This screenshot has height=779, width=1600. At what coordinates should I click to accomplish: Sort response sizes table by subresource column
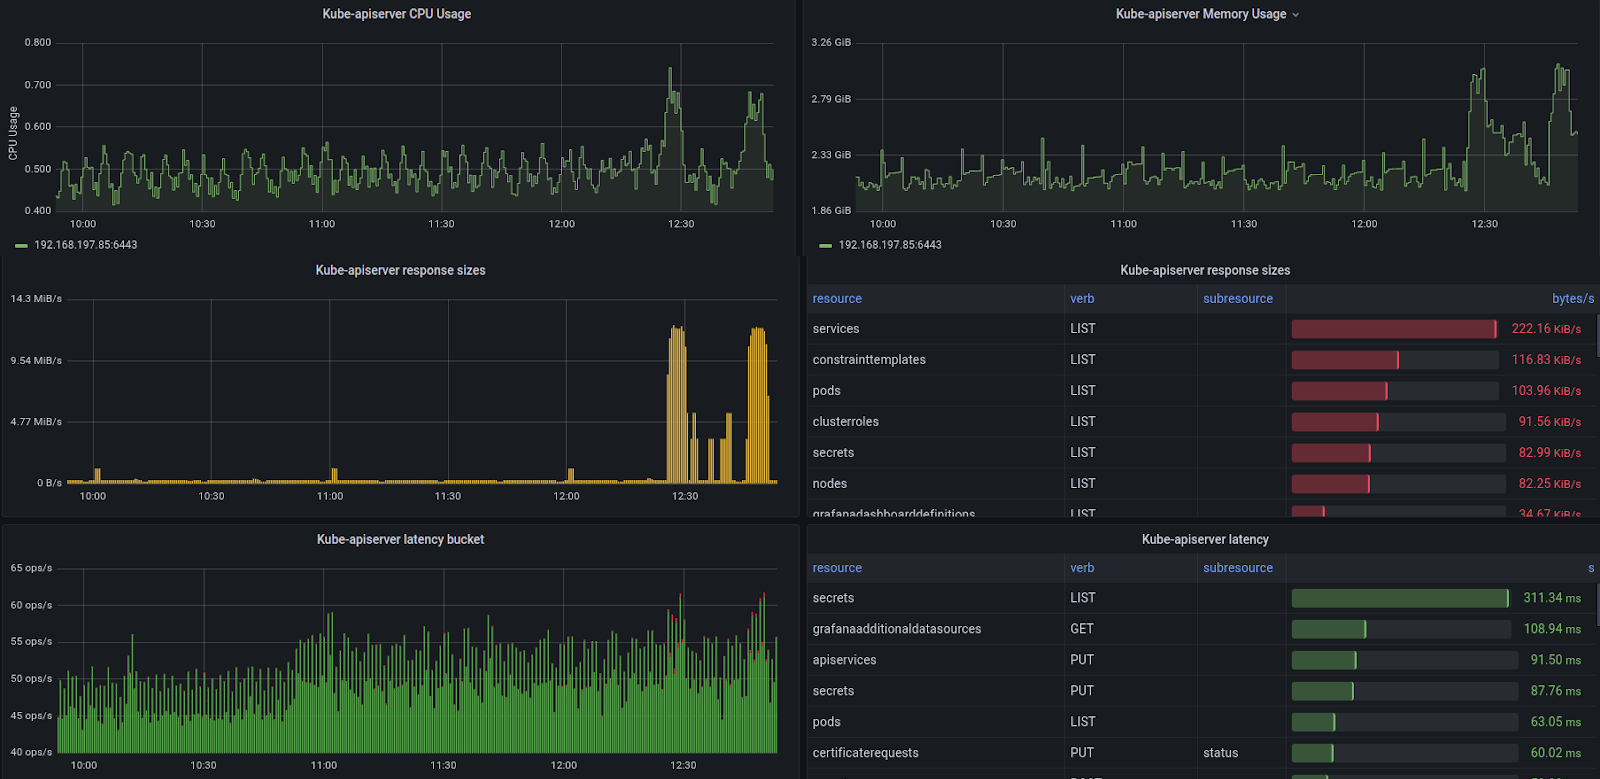click(1238, 299)
